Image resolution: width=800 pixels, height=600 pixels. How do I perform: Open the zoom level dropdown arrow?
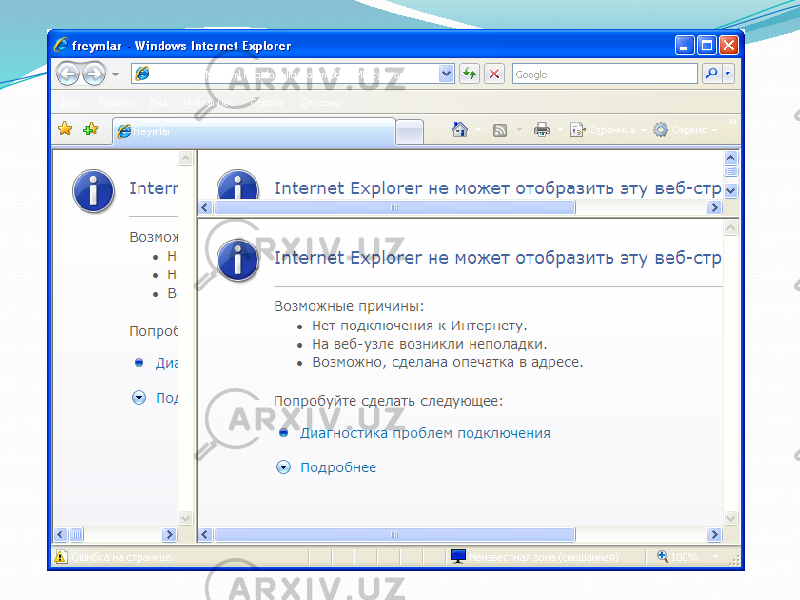[715, 556]
